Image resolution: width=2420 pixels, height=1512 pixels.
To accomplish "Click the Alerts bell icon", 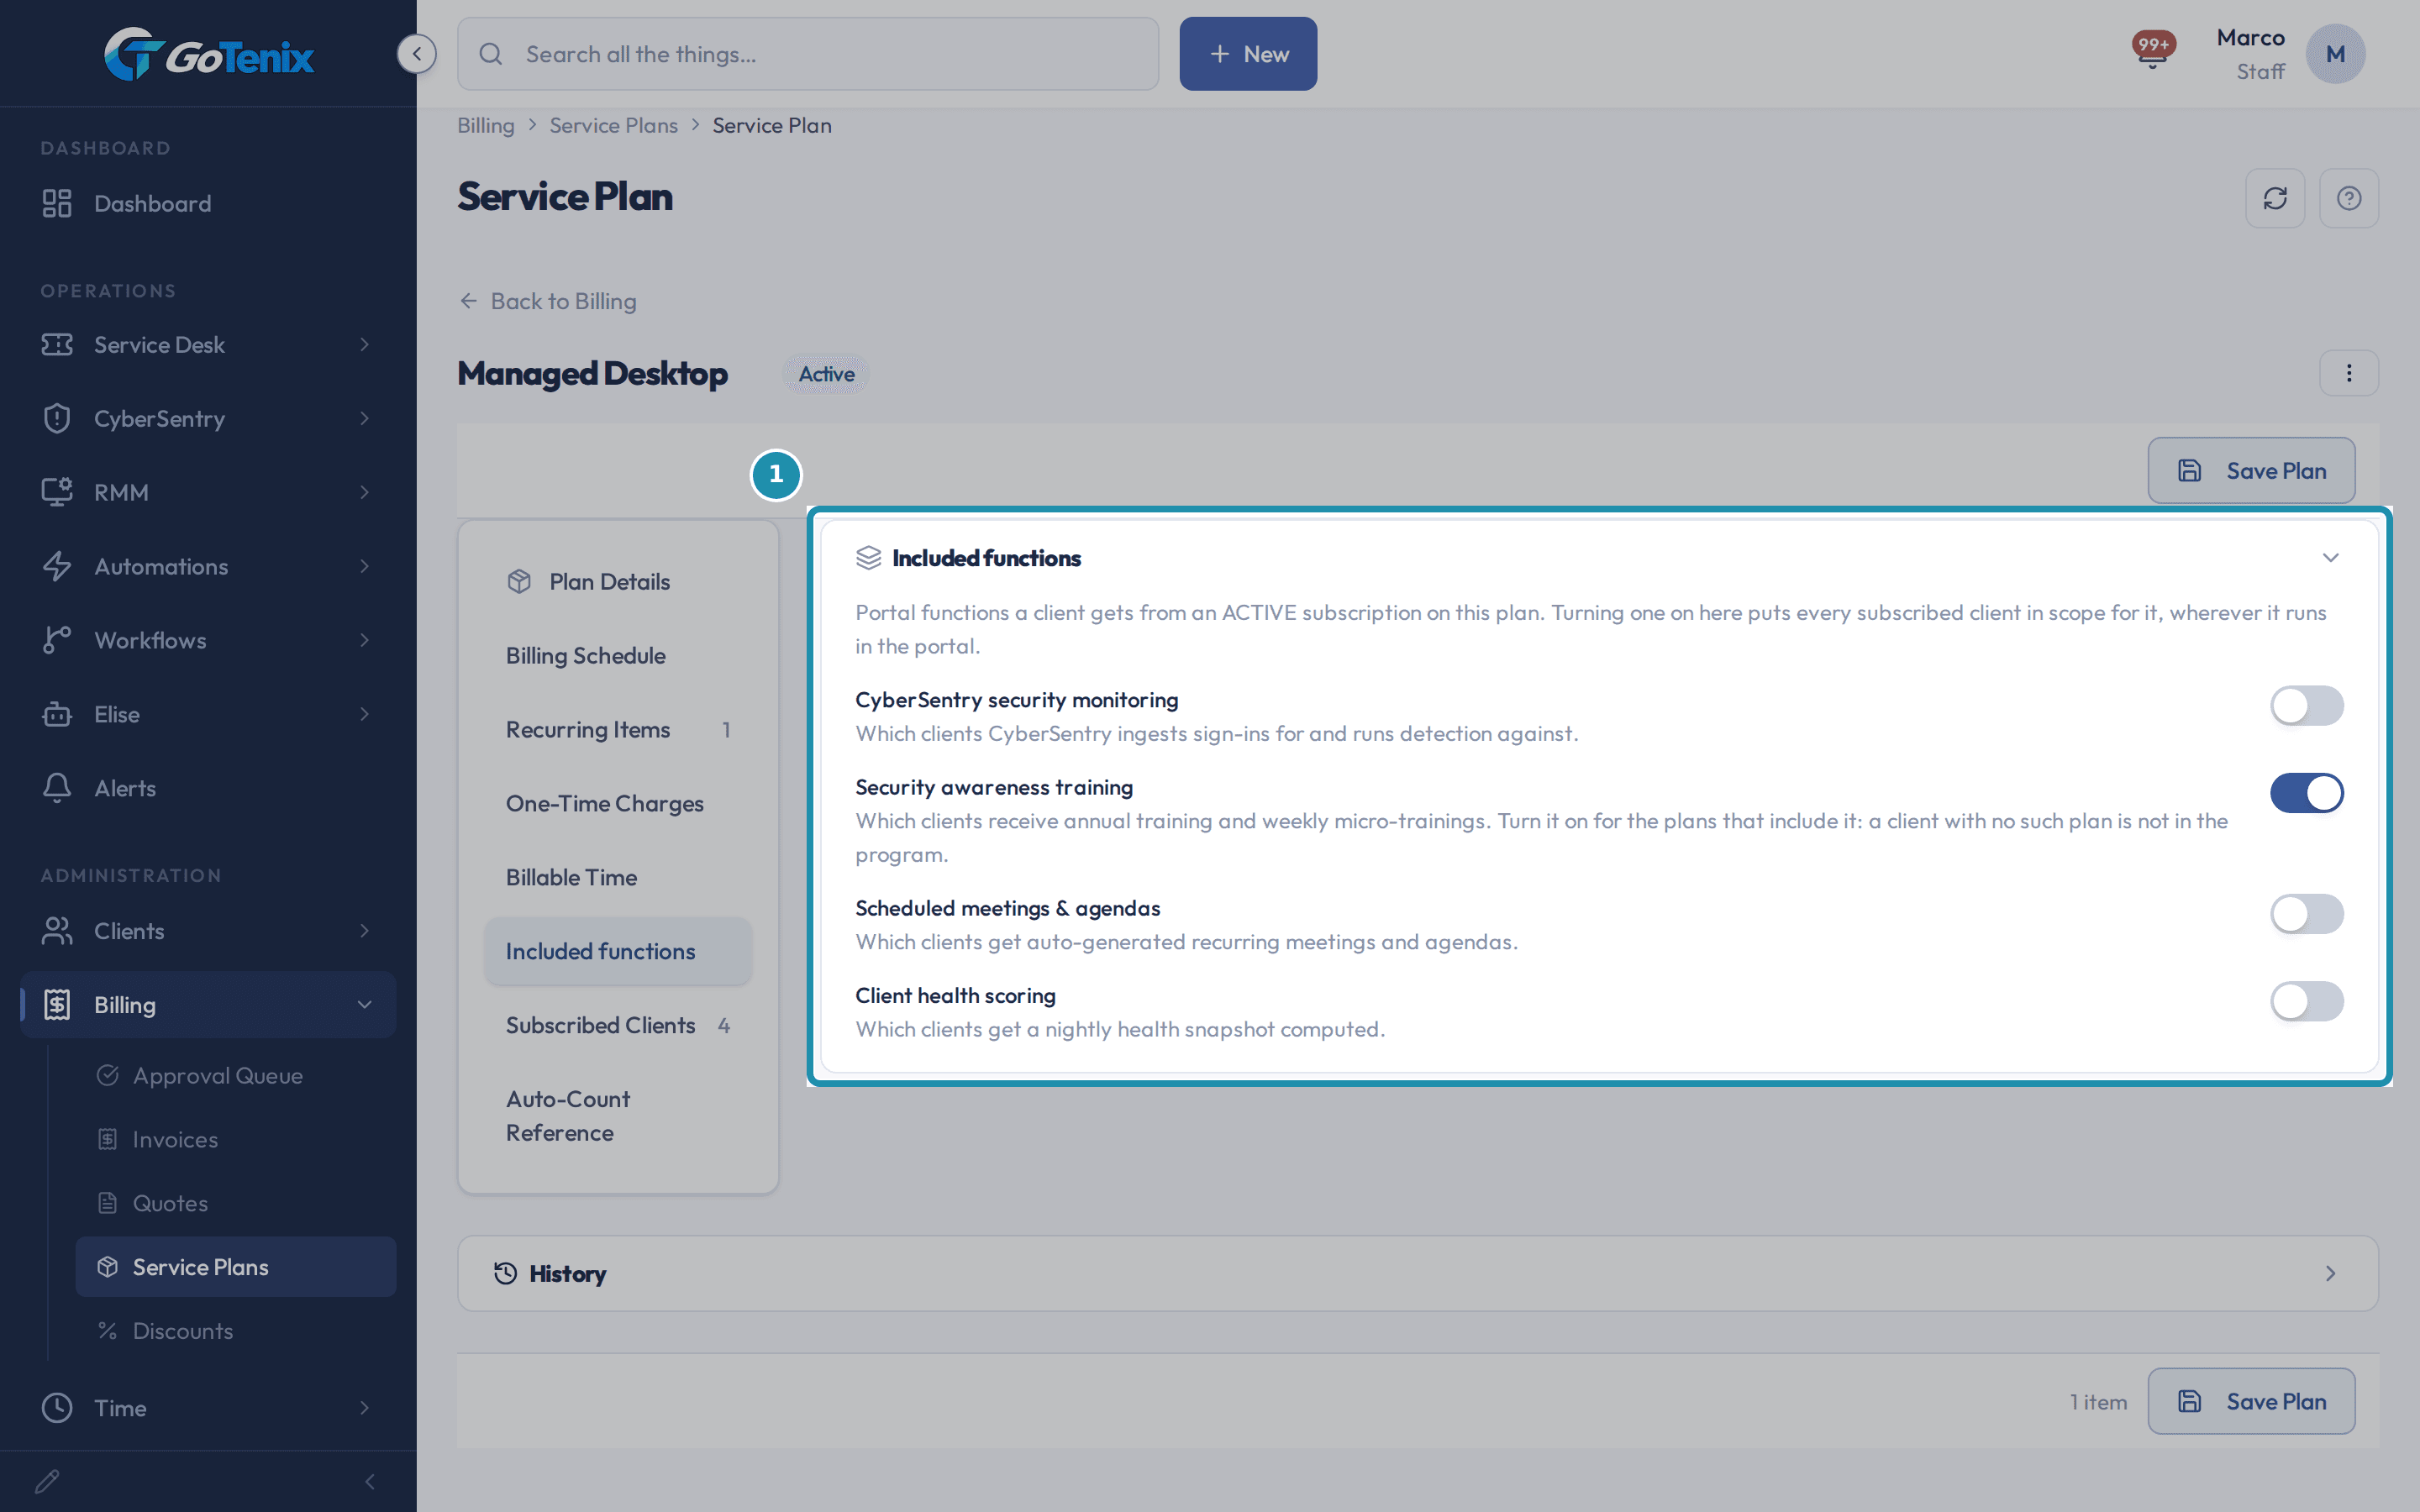I will coord(57,788).
